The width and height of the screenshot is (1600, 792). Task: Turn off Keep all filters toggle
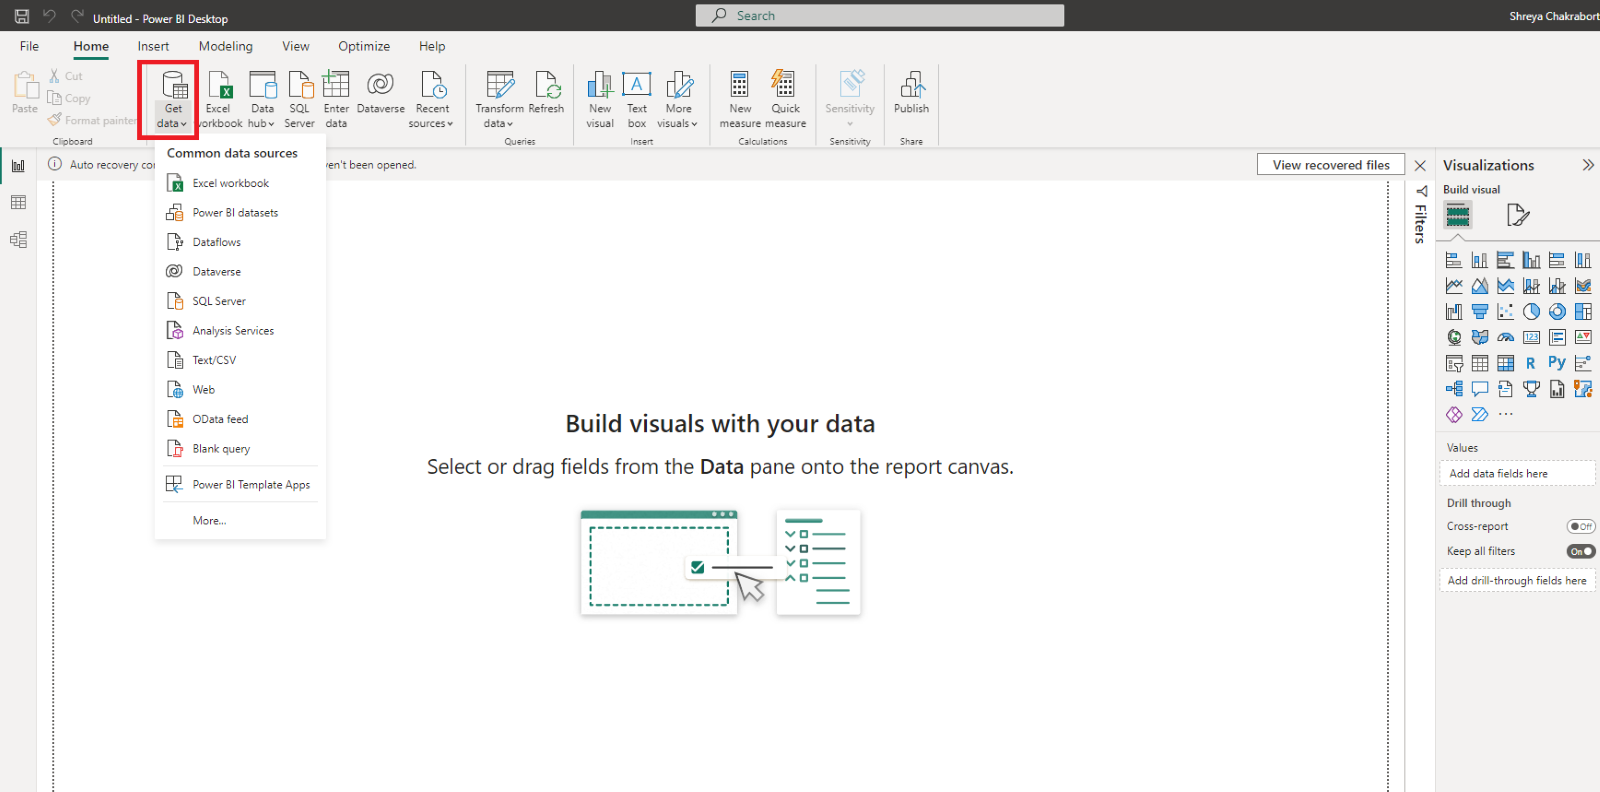click(x=1580, y=551)
